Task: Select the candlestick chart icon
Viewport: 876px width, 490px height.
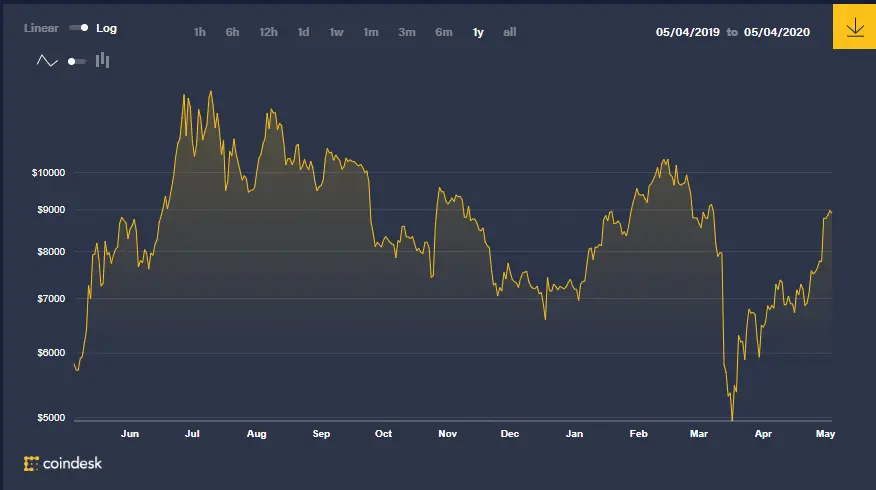Action: [x=102, y=60]
